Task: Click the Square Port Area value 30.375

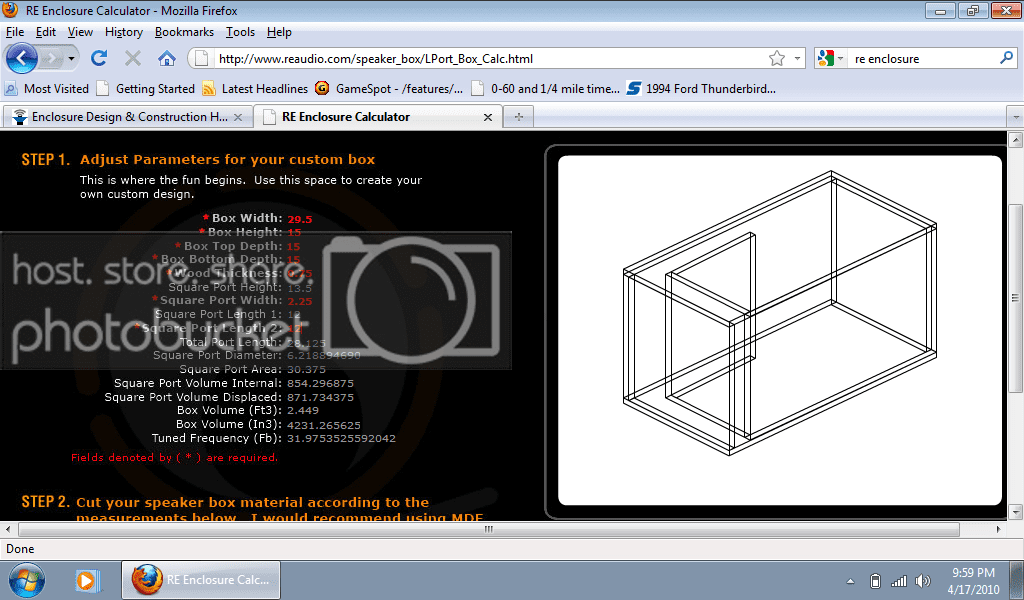Action: pyautogui.click(x=306, y=370)
